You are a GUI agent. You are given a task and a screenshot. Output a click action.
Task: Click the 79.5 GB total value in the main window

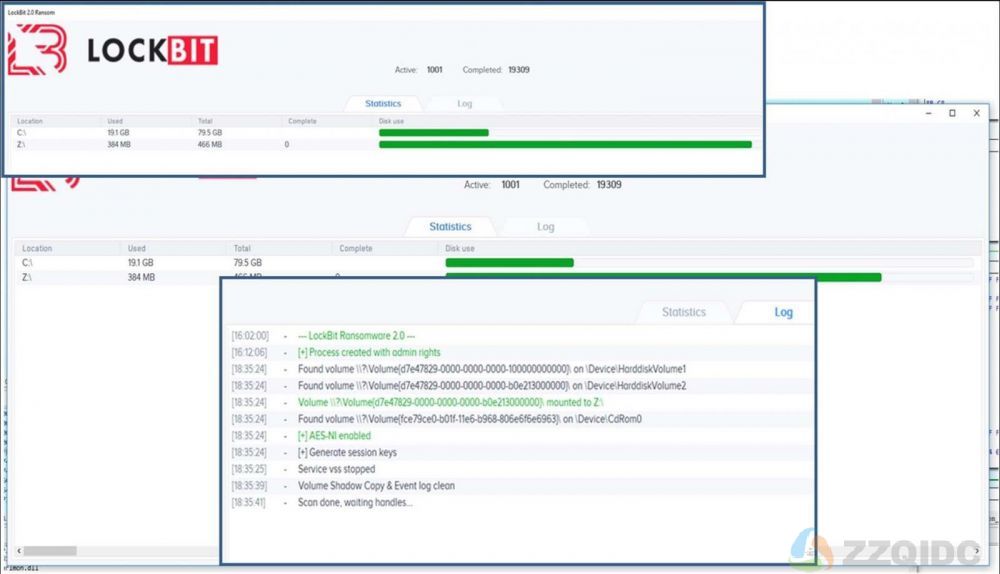247,263
